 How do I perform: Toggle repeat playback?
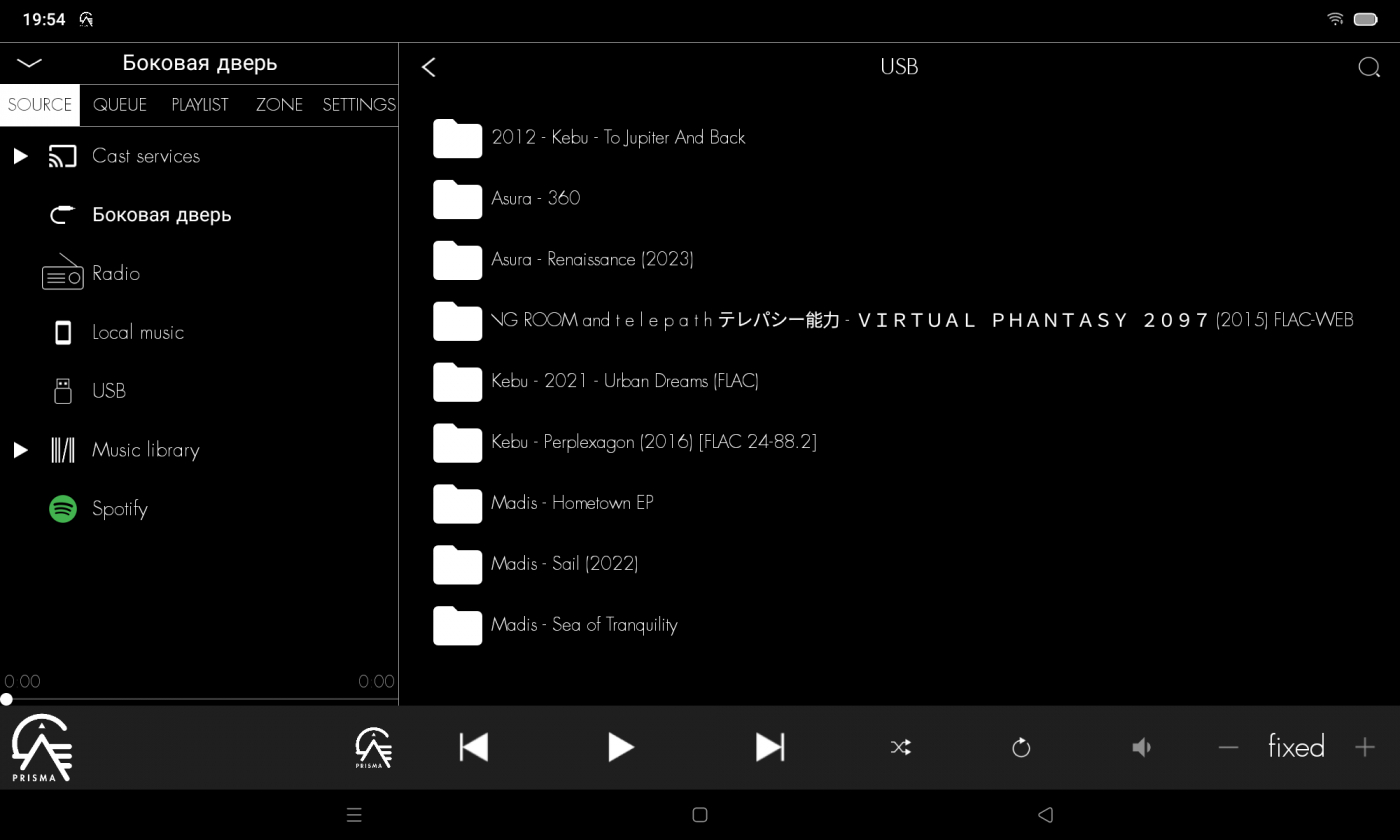1020,747
